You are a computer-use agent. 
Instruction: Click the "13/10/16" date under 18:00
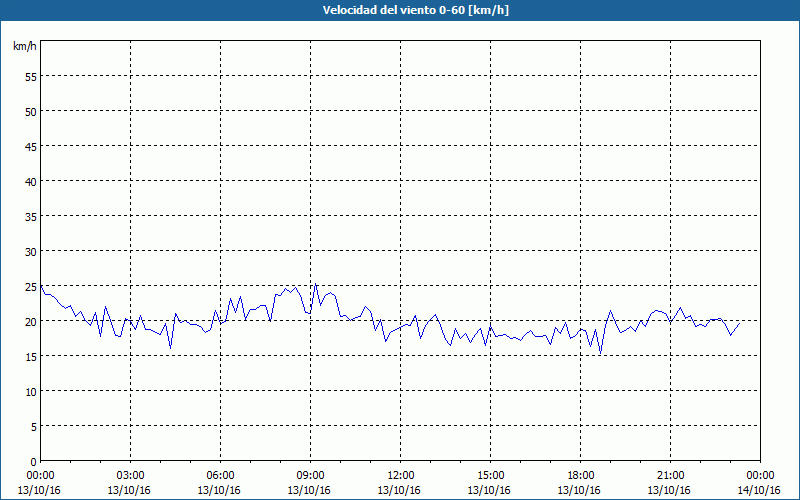pos(579,490)
